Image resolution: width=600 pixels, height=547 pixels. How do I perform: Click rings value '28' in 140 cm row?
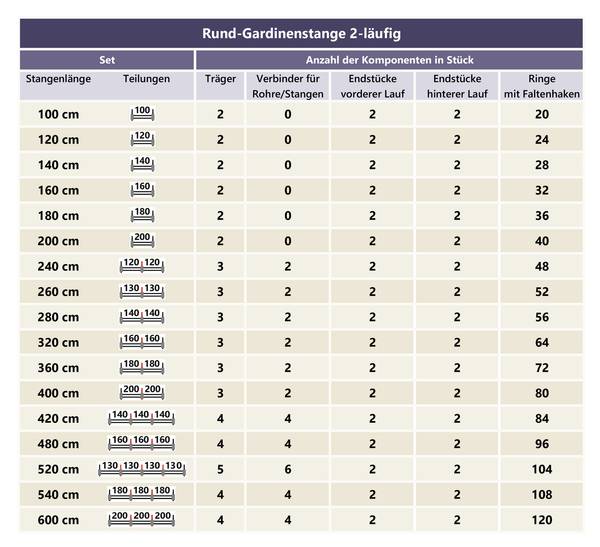(542, 165)
